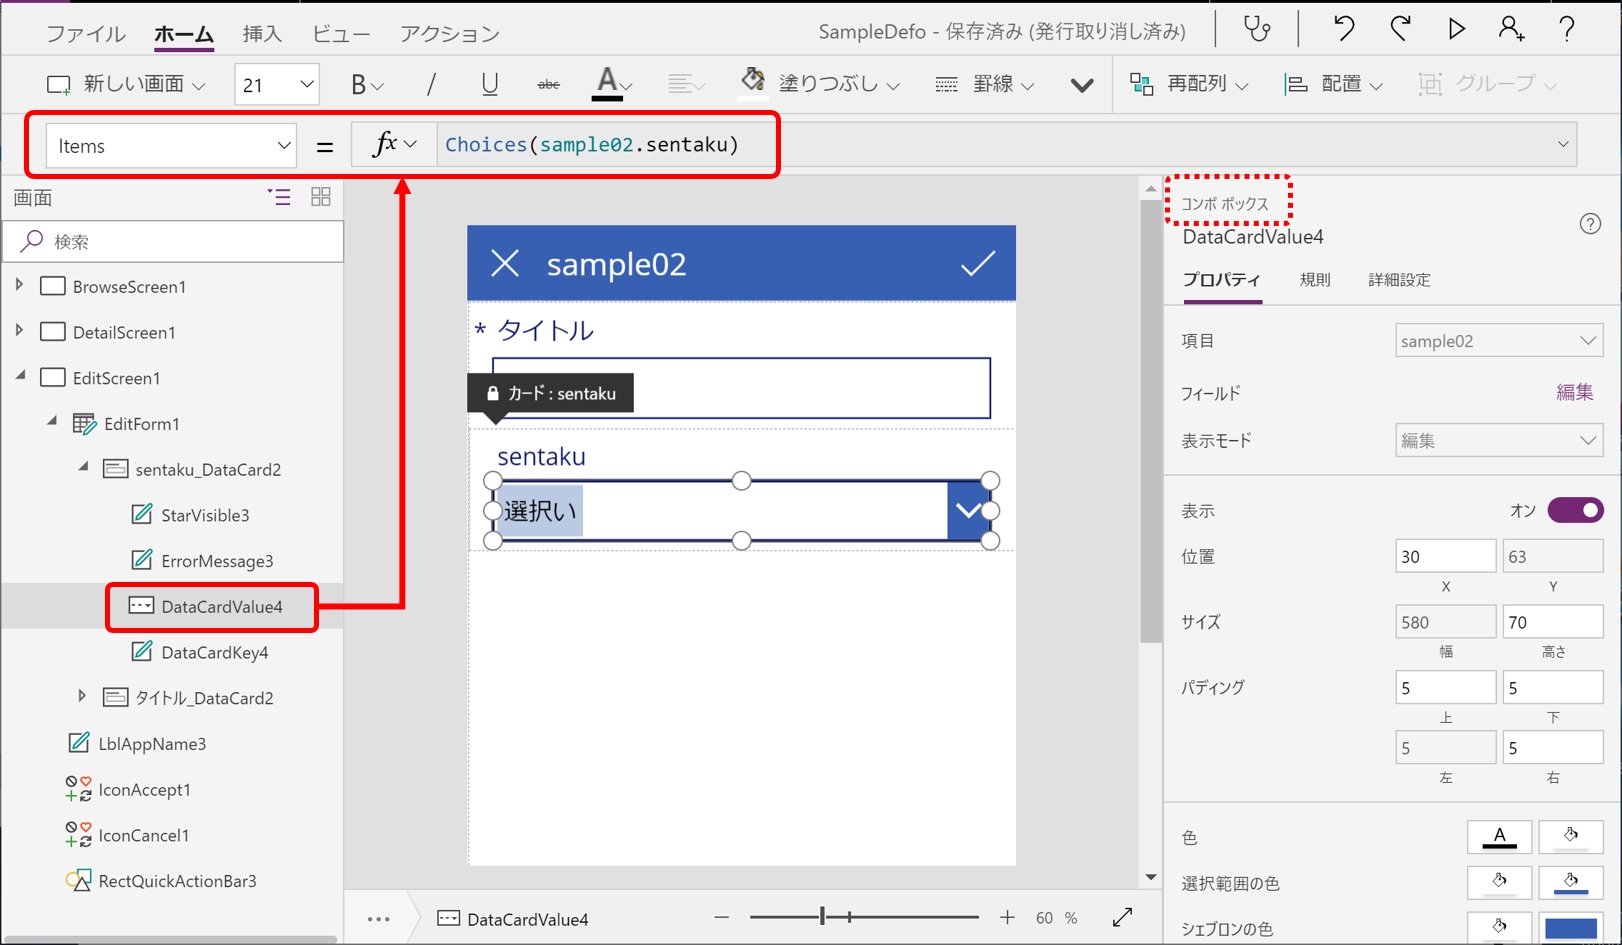The image size is (1622, 945).
Task: Open the 規則 tab in properties panel
Action: [1314, 280]
